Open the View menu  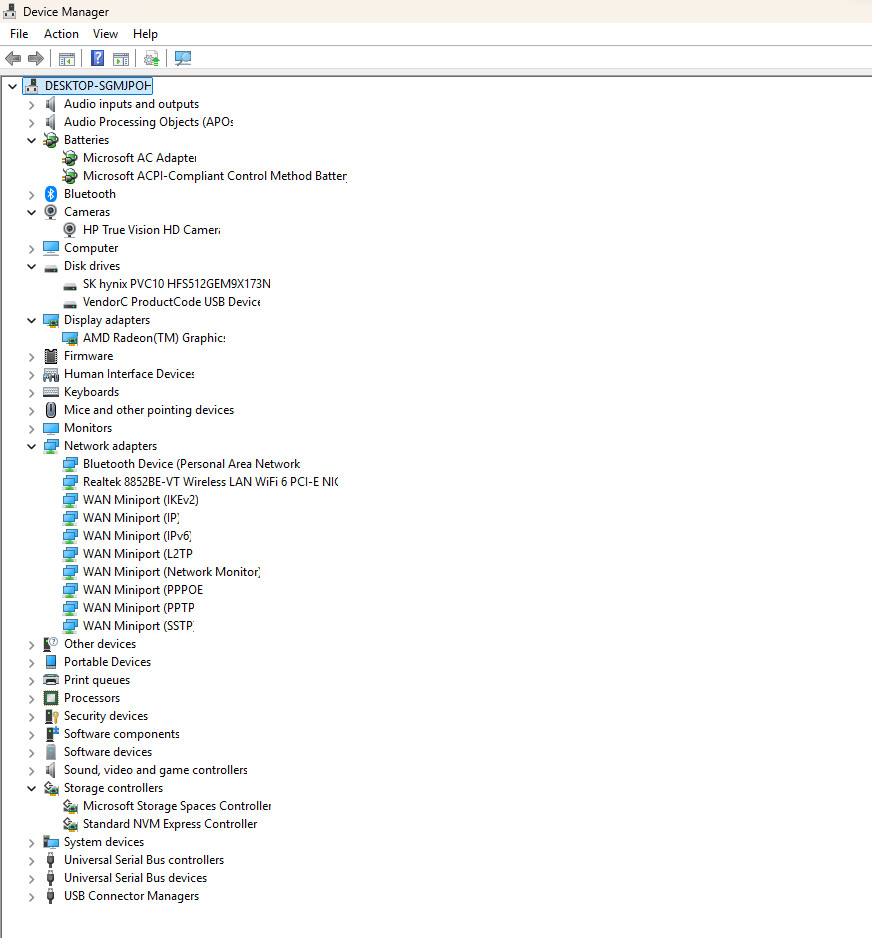(x=105, y=34)
